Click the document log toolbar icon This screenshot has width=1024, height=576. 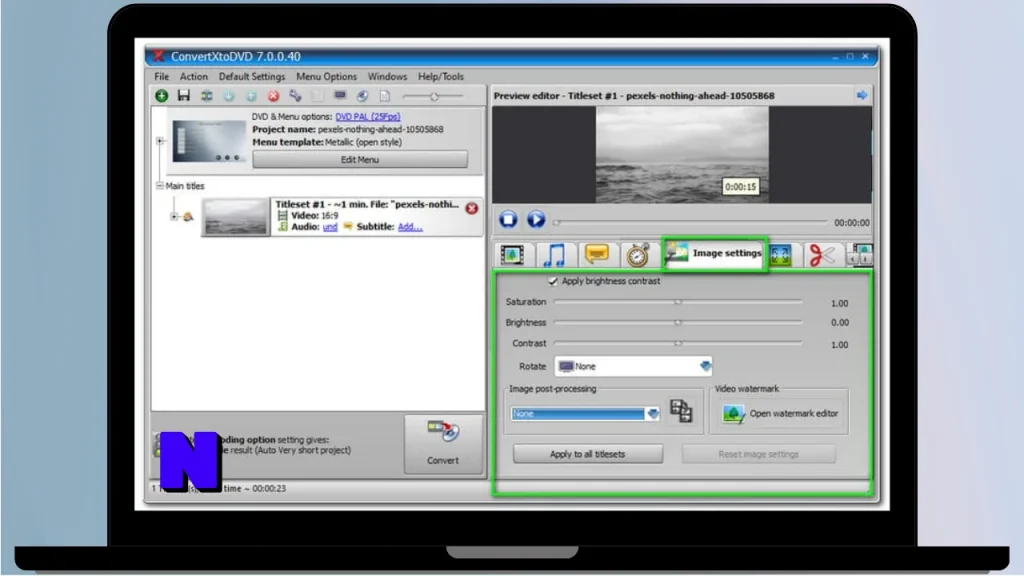coord(385,96)
